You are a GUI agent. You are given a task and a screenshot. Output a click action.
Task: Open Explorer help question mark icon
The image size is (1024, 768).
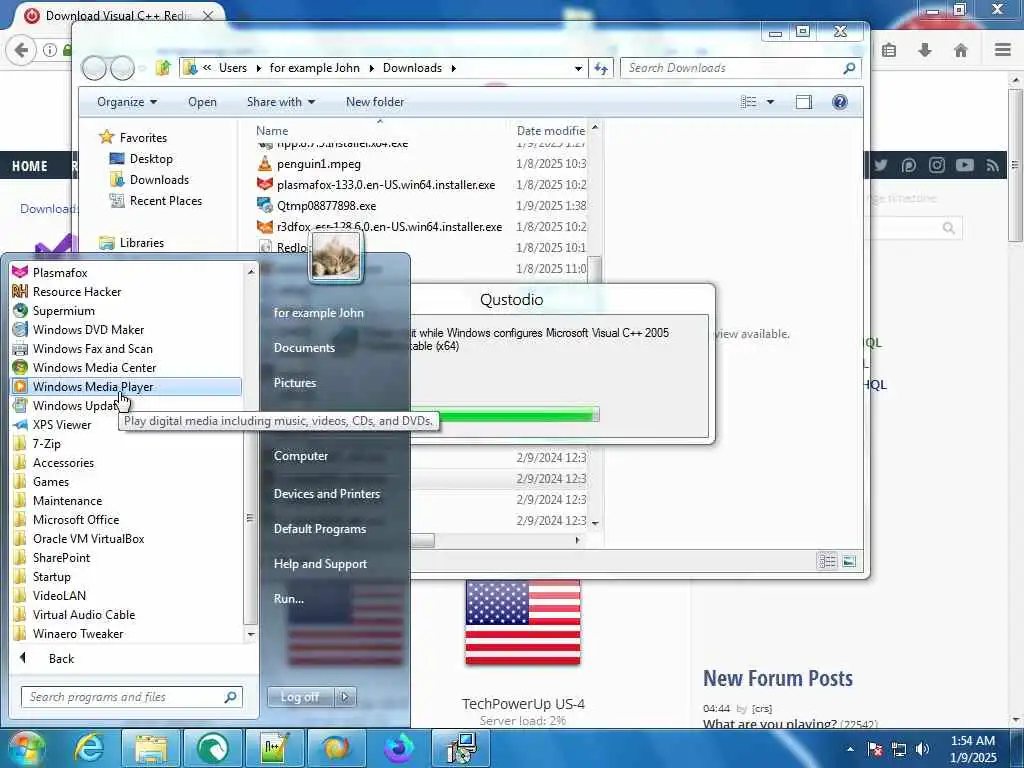[840, 102]
